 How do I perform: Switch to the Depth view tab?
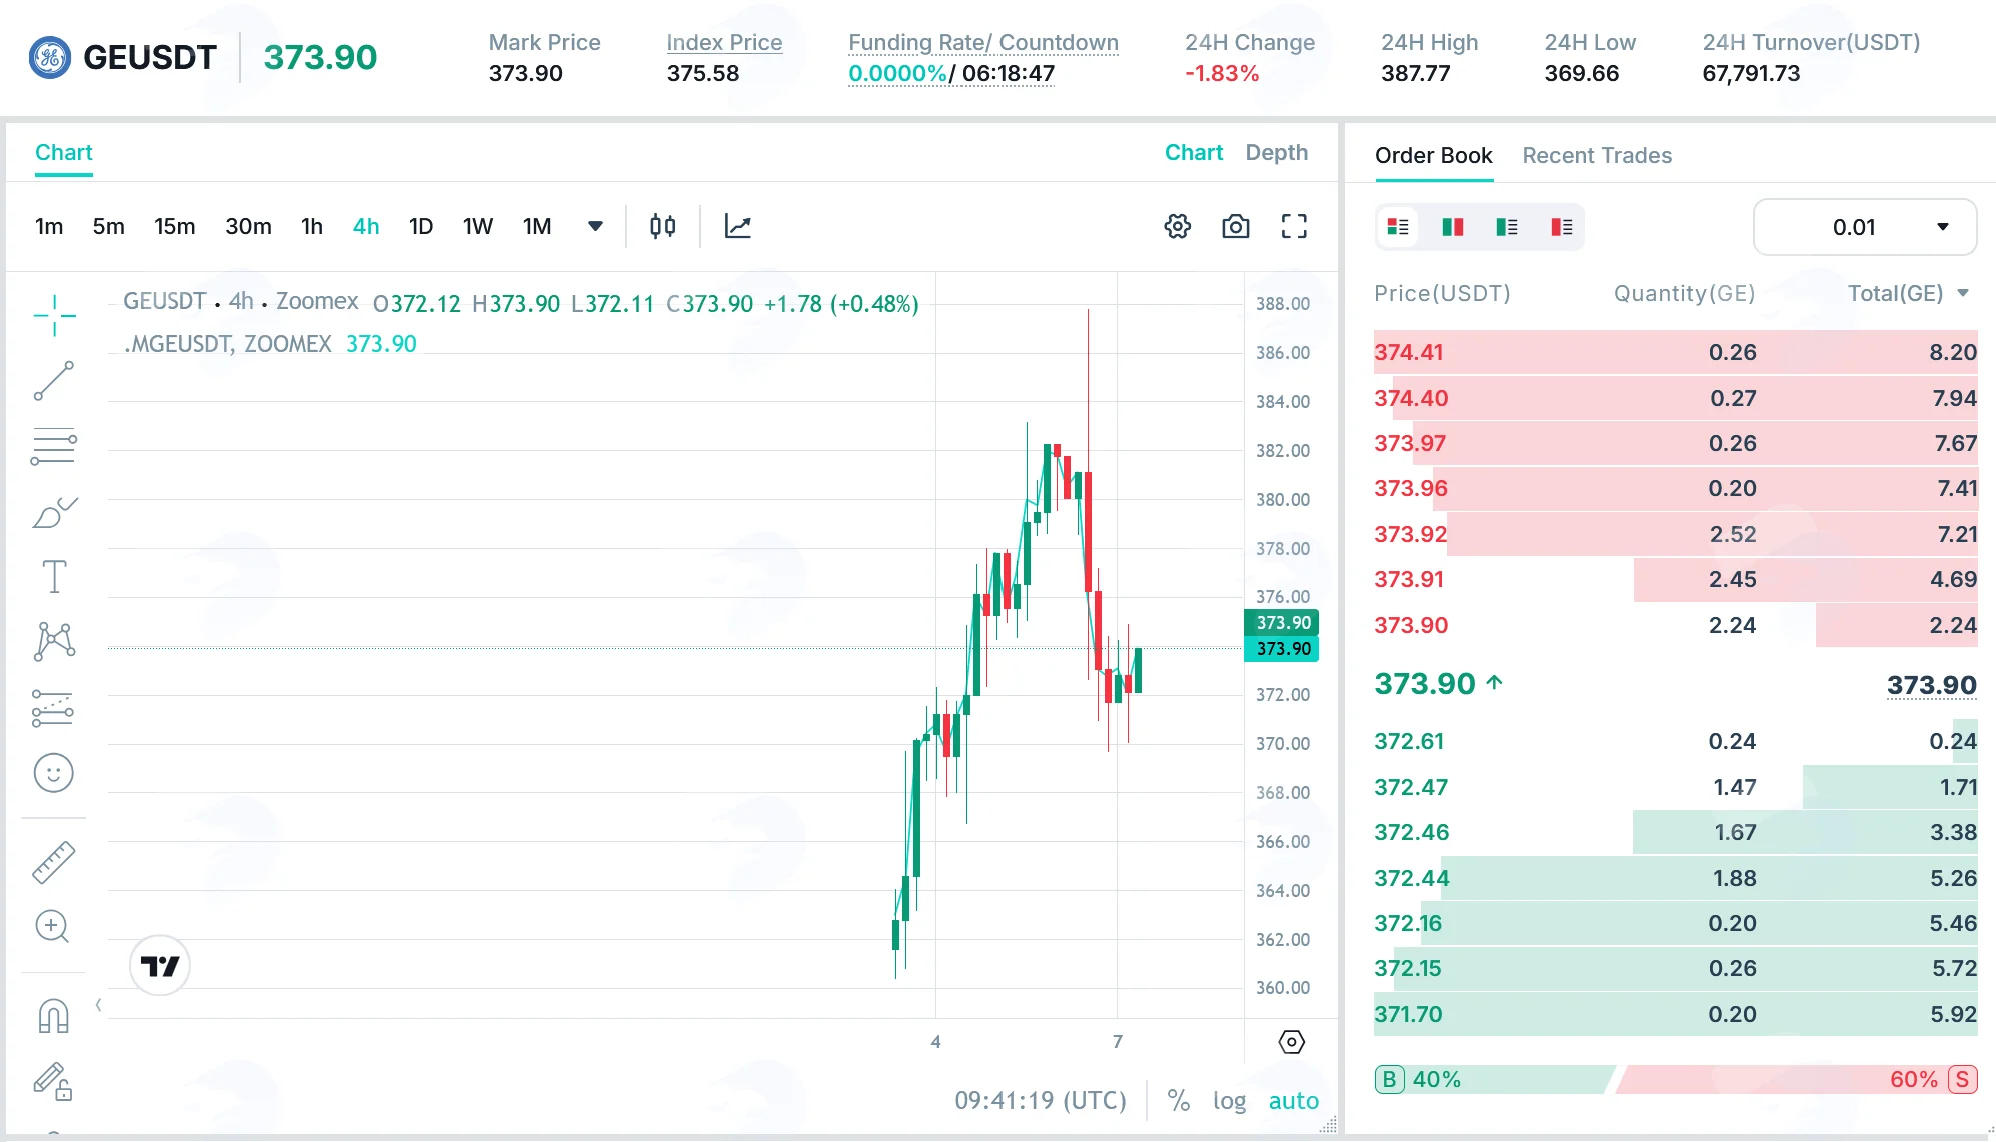pos(1277,153)
